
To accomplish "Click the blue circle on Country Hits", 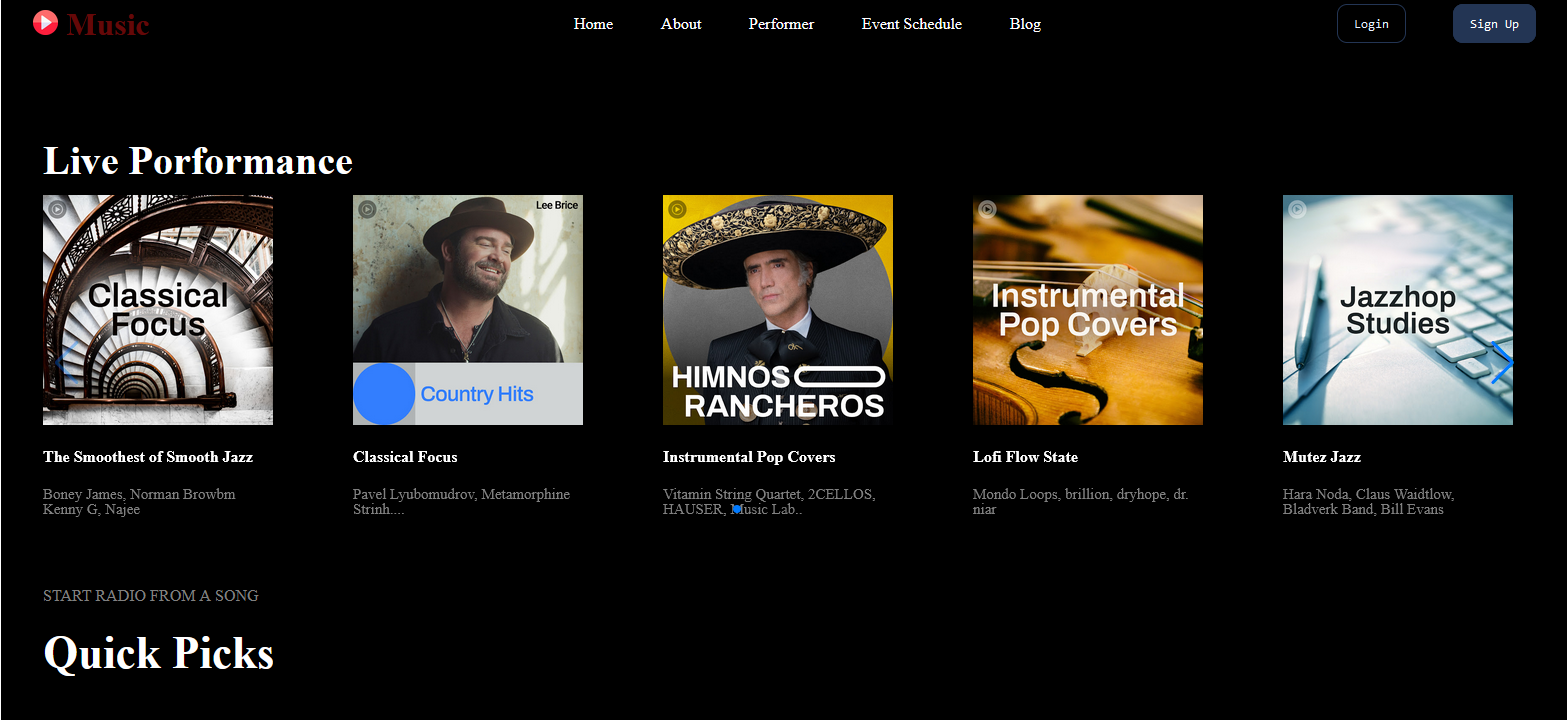I will tap(384, 394).
